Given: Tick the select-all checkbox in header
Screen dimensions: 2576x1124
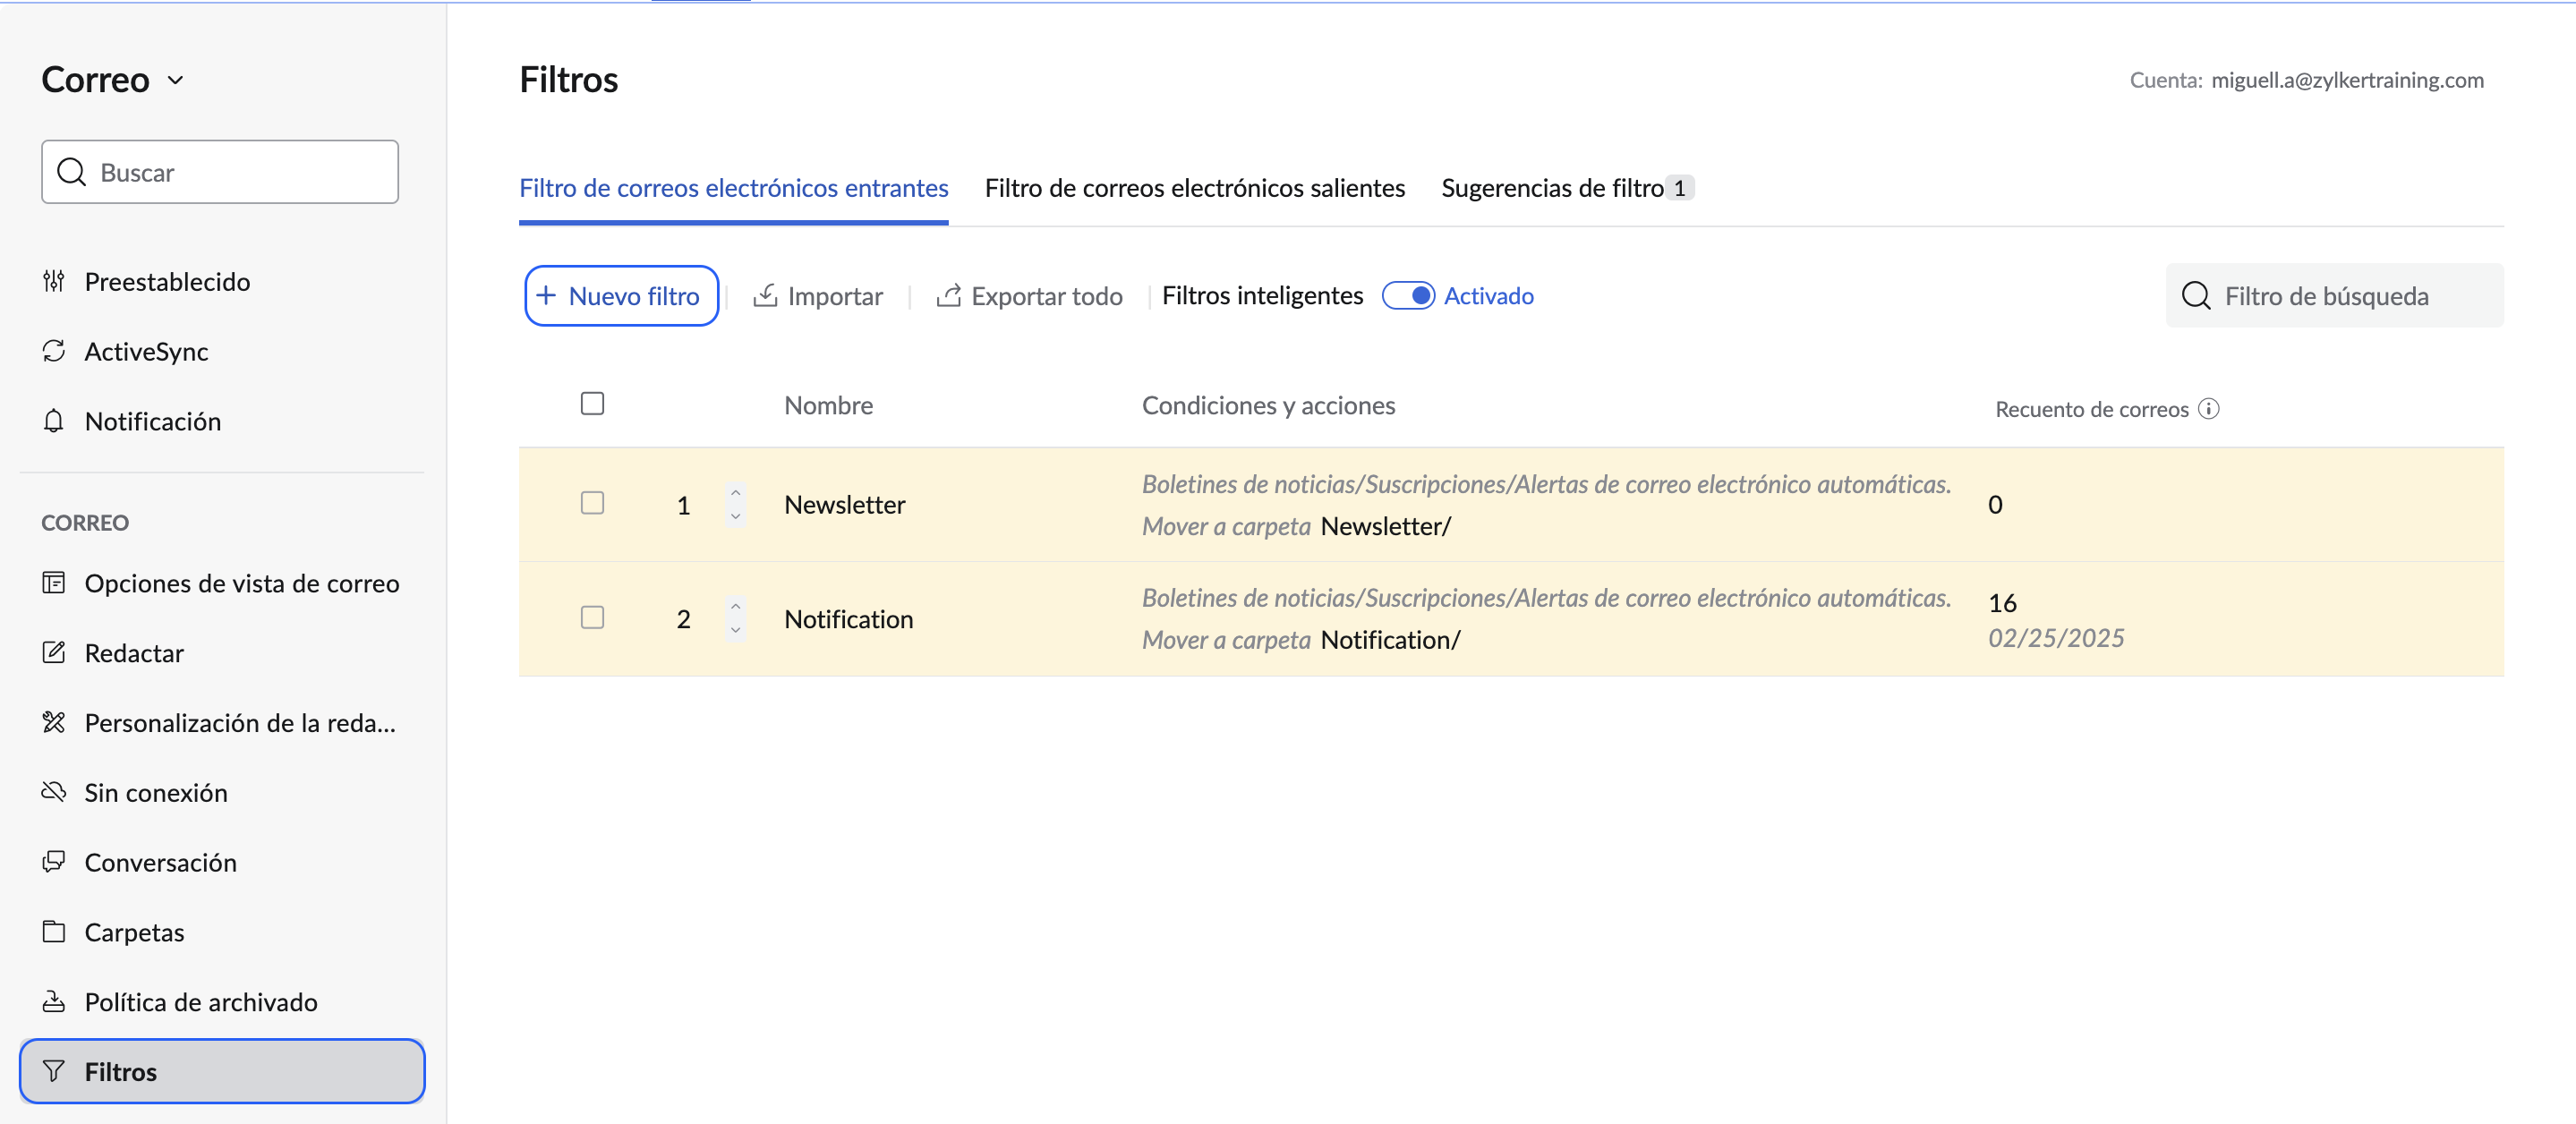Looking at the screenshot, I should pyautogui.click(x=593, y=404).
